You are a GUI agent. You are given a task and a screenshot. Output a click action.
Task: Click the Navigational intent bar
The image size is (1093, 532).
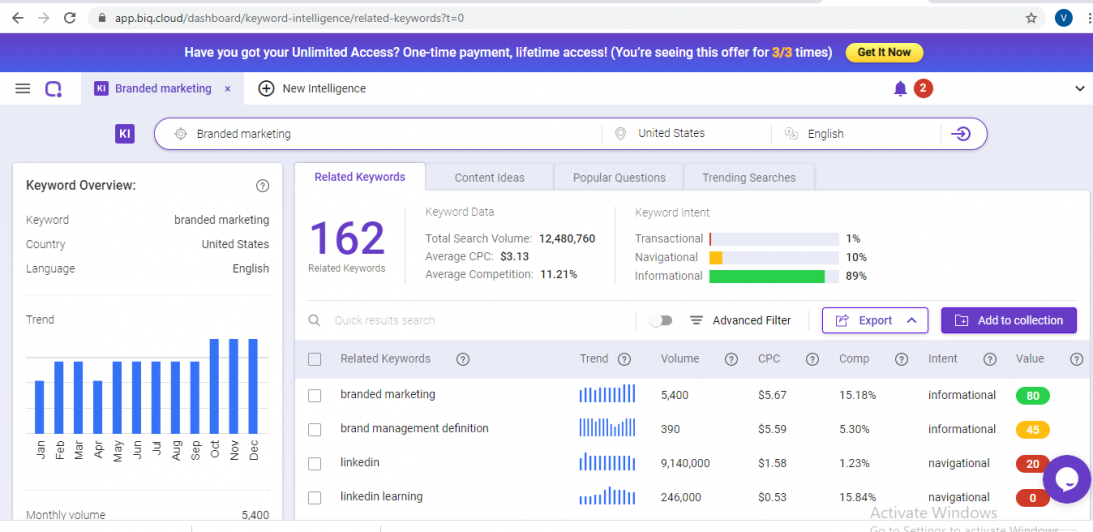(774, 257)
